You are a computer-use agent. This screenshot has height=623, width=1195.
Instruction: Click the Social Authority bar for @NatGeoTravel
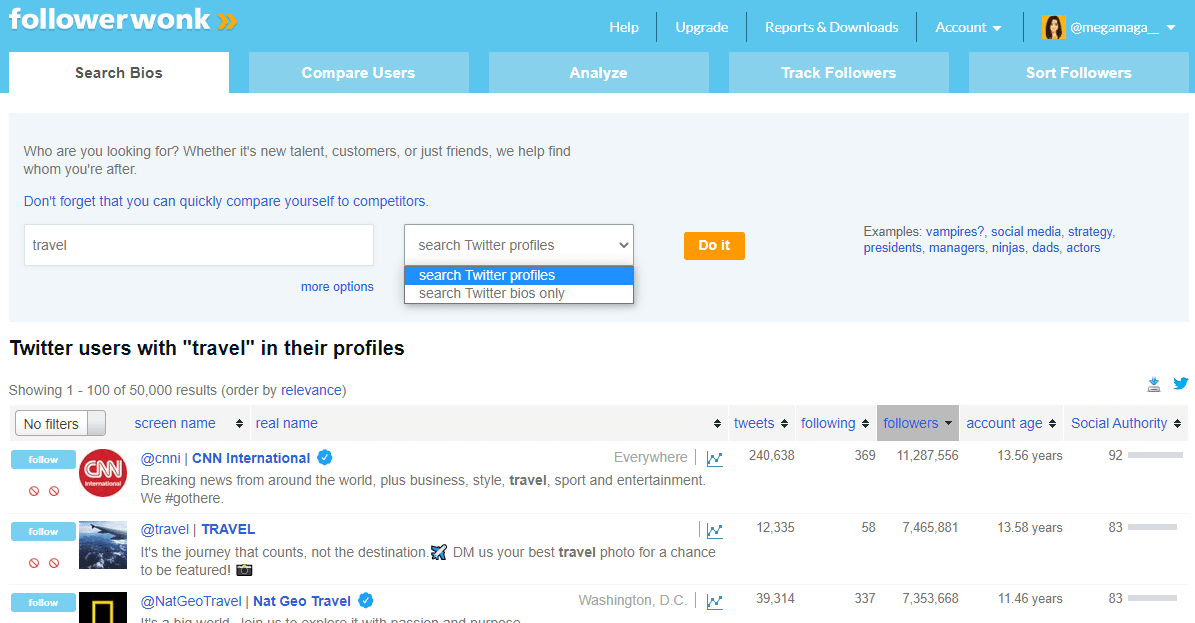coord(1153,599)
